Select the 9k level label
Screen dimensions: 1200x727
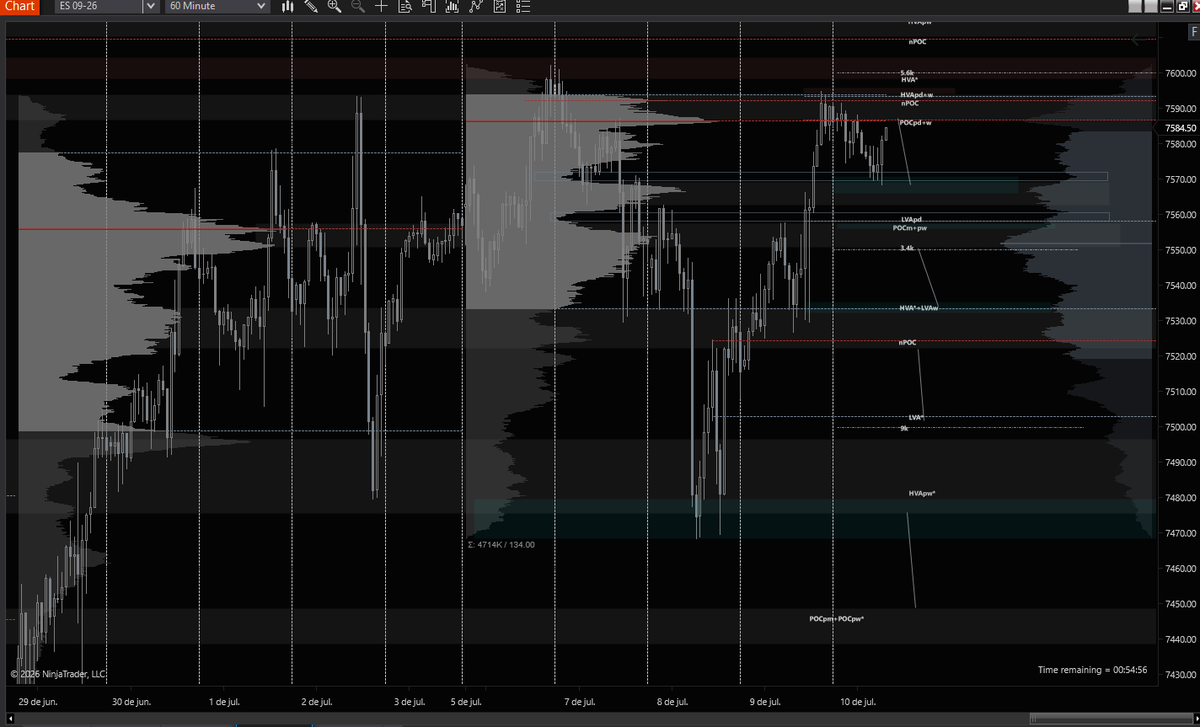pyautogui.click(x=904, y=428)
